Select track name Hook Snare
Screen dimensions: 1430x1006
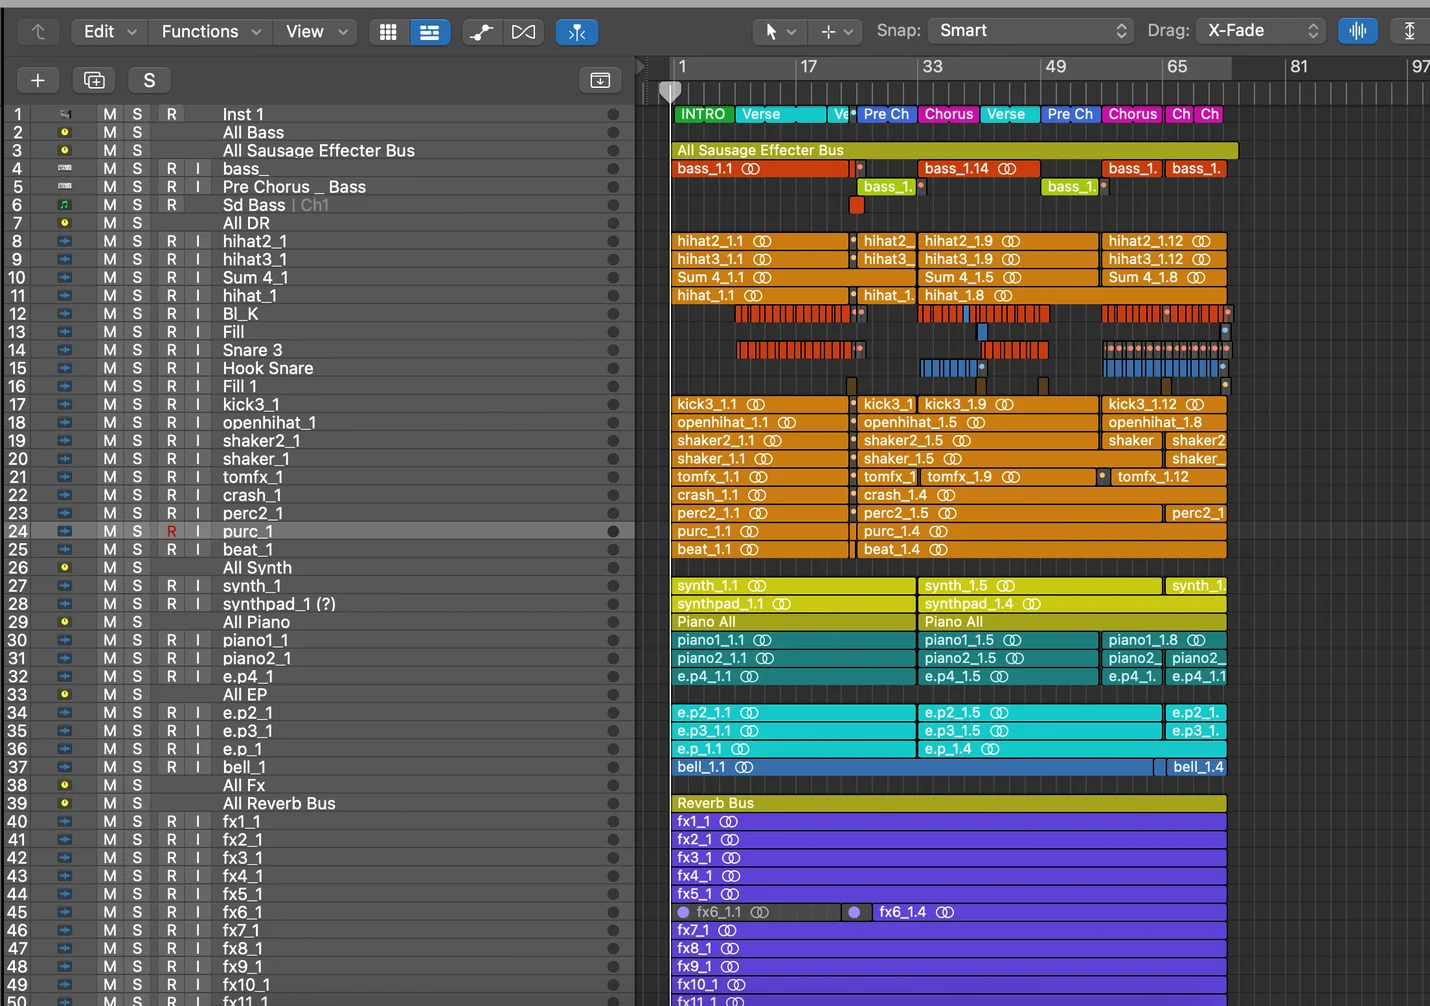click(268, 368)
